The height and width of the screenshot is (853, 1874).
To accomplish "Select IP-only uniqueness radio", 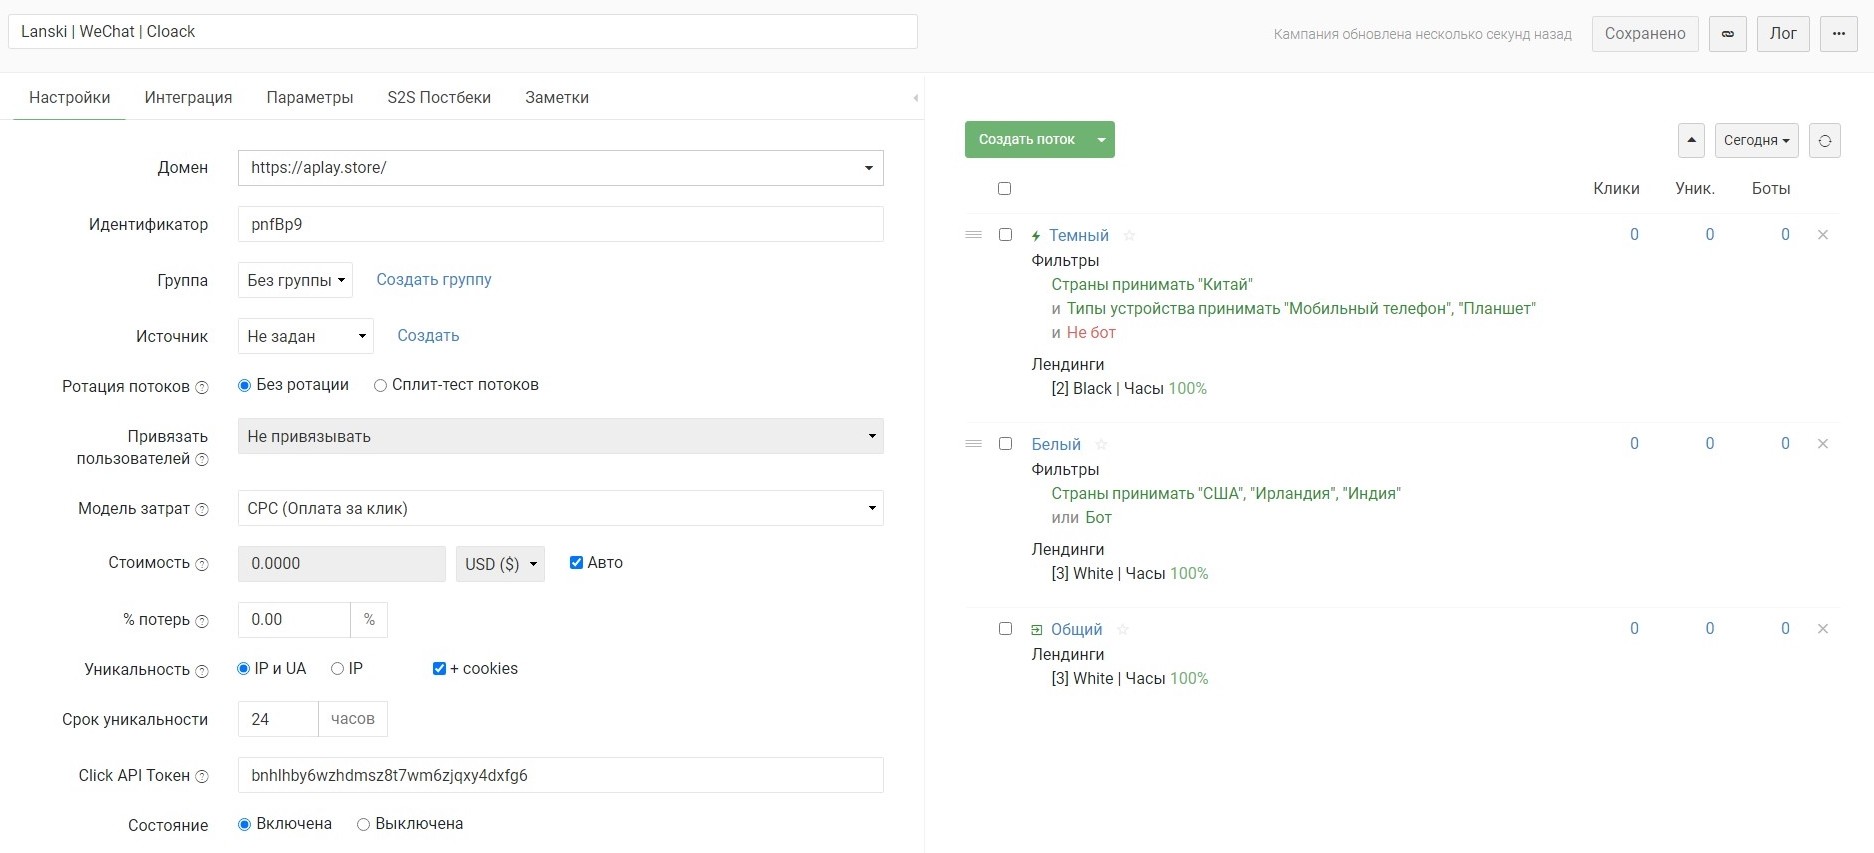I will click(337, 669).
